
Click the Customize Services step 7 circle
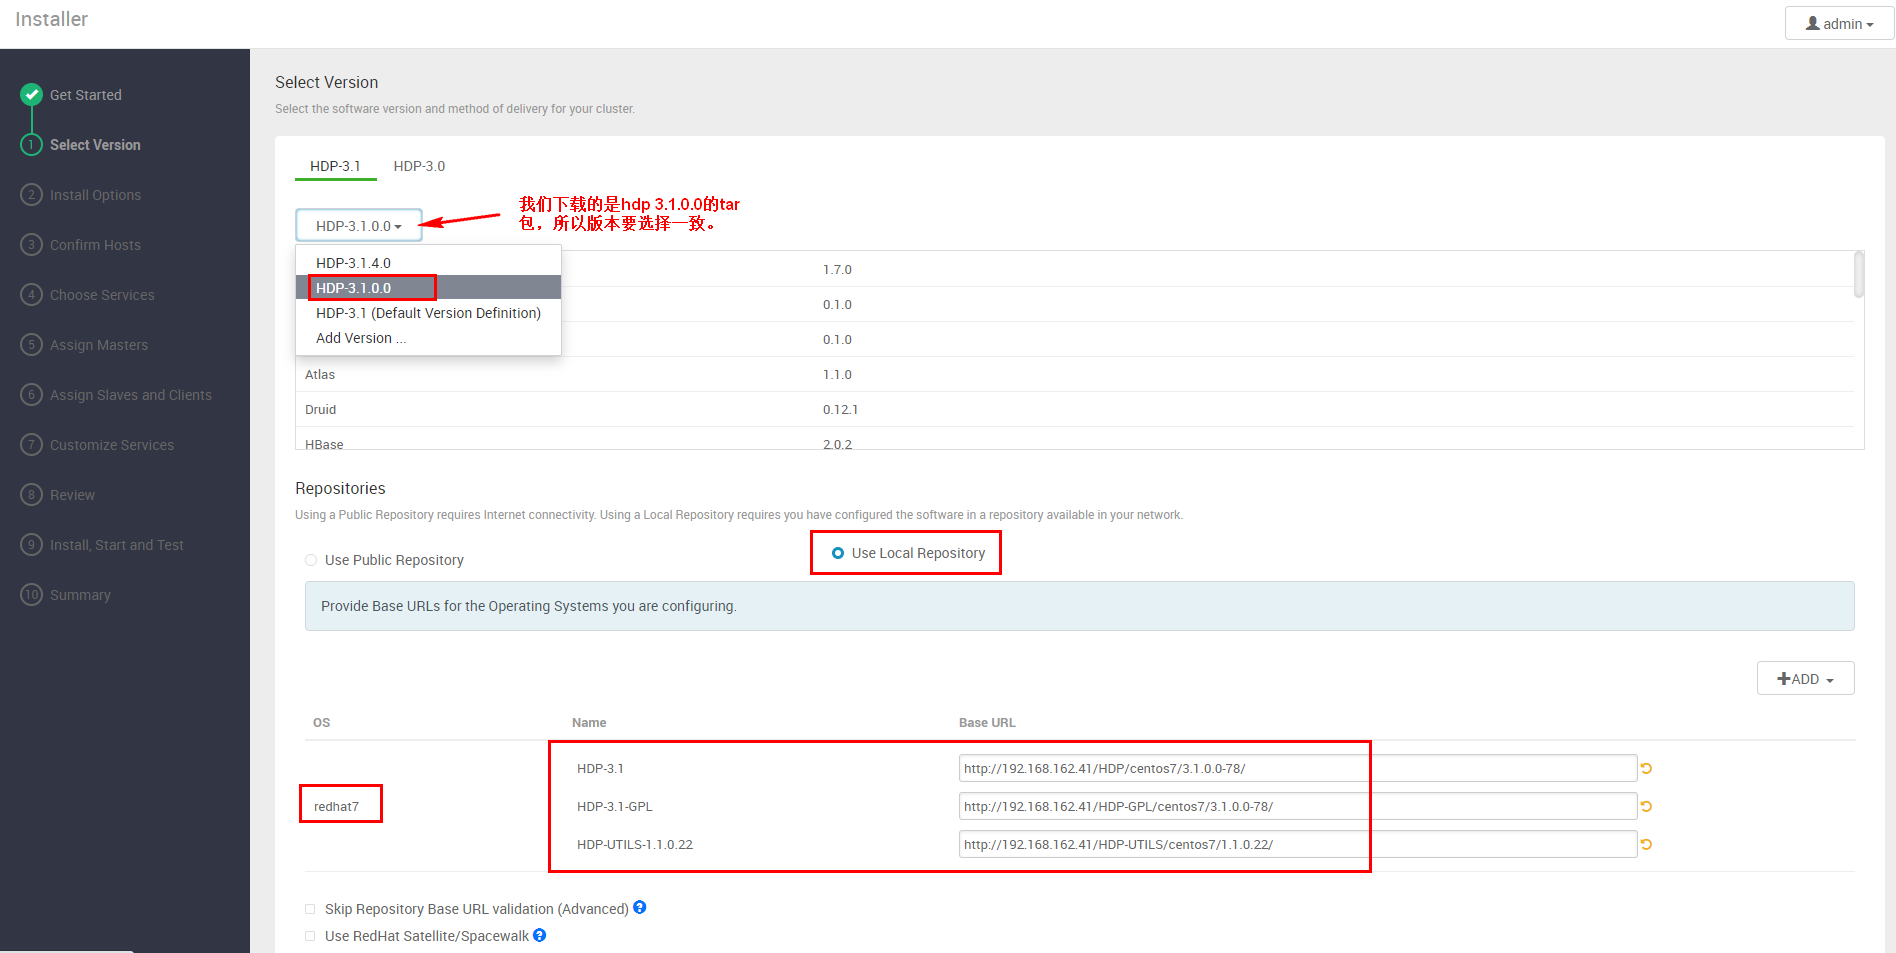(32, 444)
